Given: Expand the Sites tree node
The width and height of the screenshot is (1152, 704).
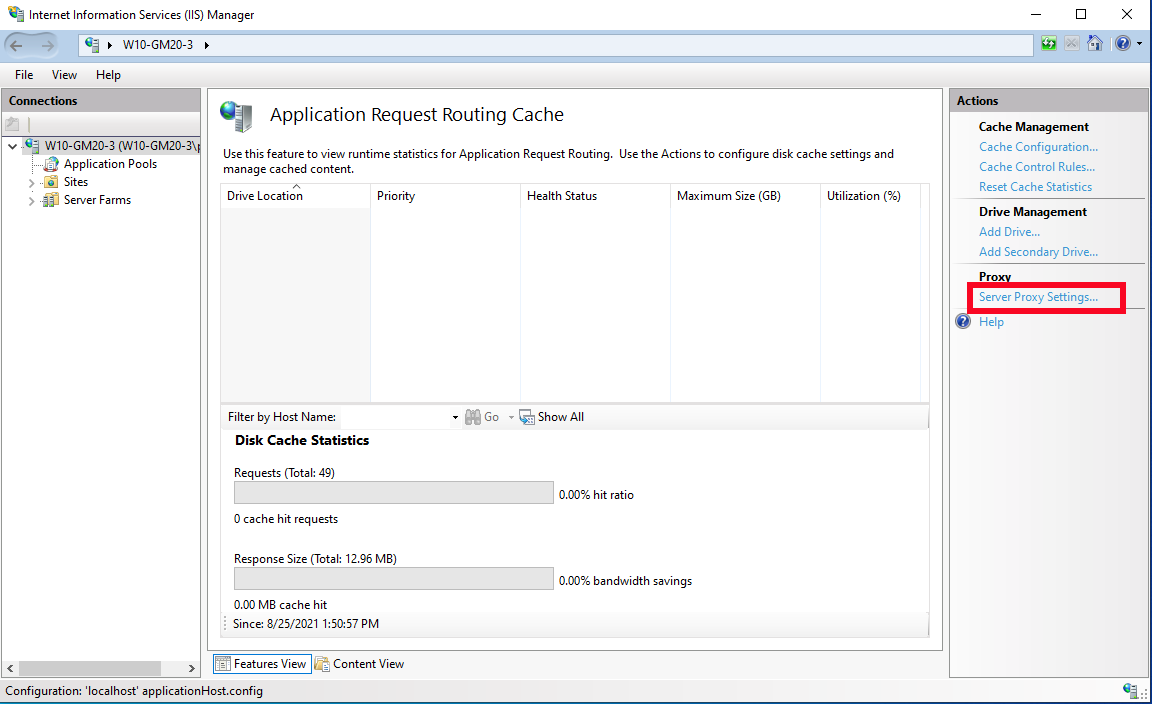Looking at the screenshot, I should click(x=31, y=182).
